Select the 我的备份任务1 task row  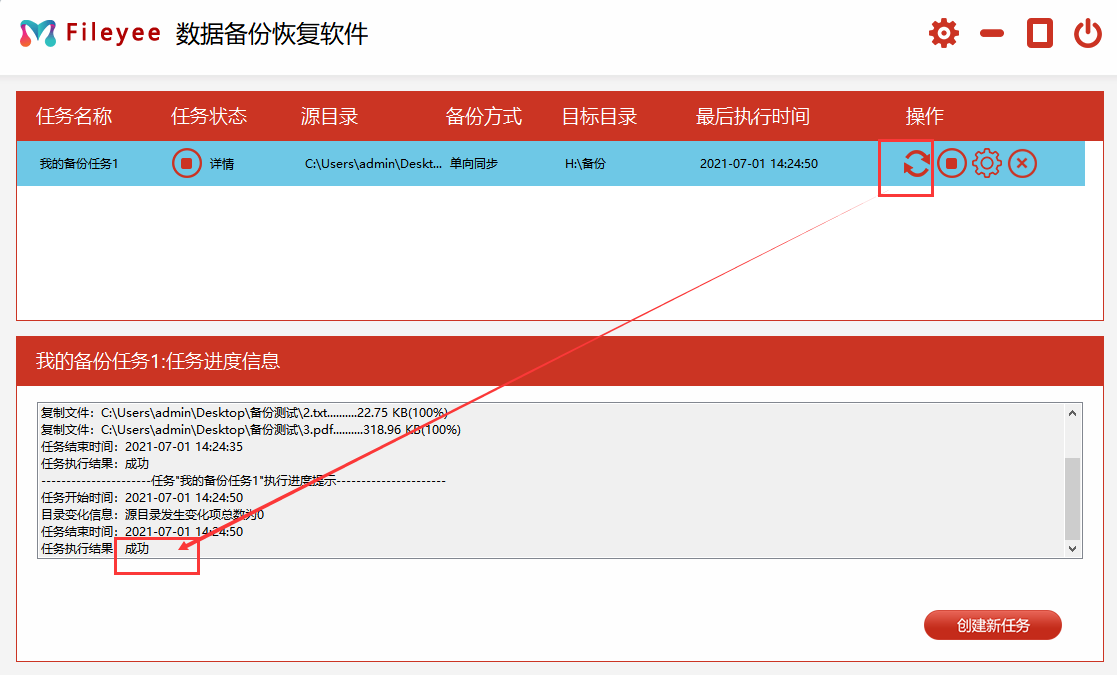(450, 163)
